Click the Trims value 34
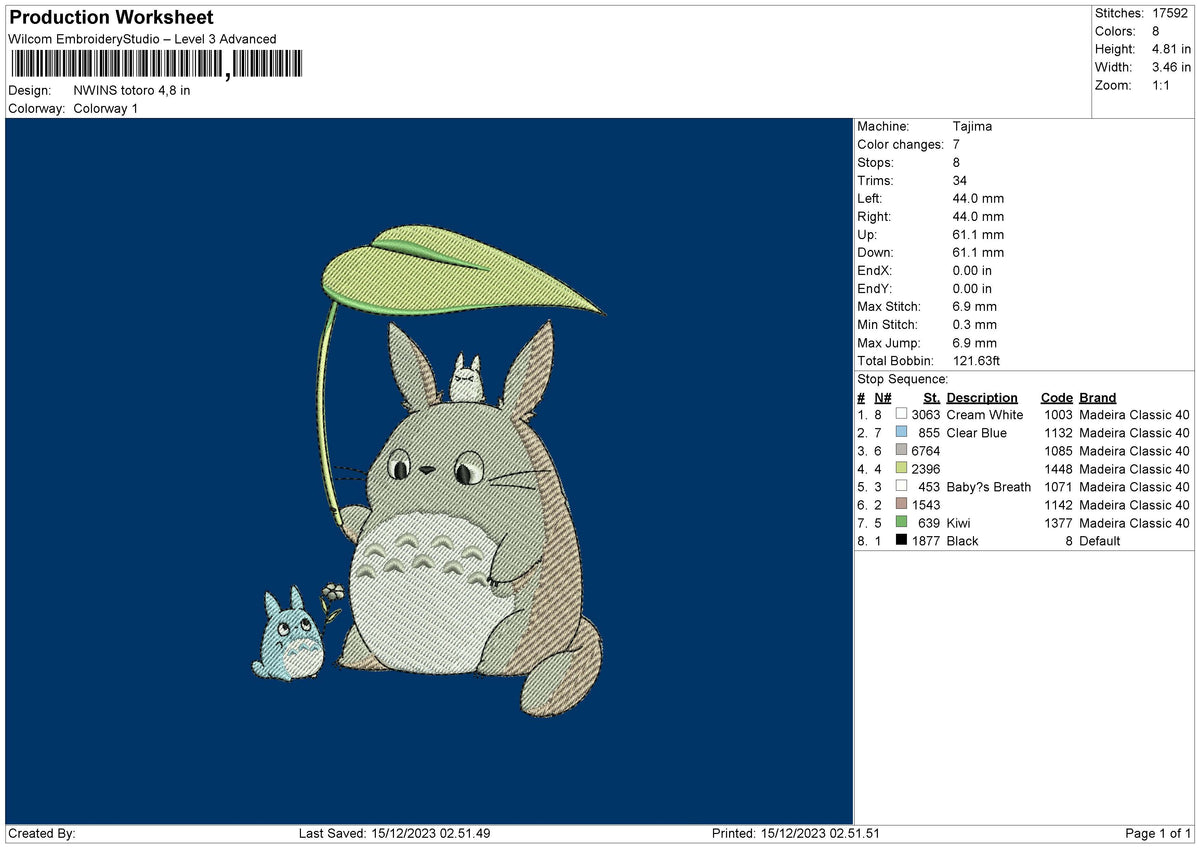 click(x=960, y=180)
